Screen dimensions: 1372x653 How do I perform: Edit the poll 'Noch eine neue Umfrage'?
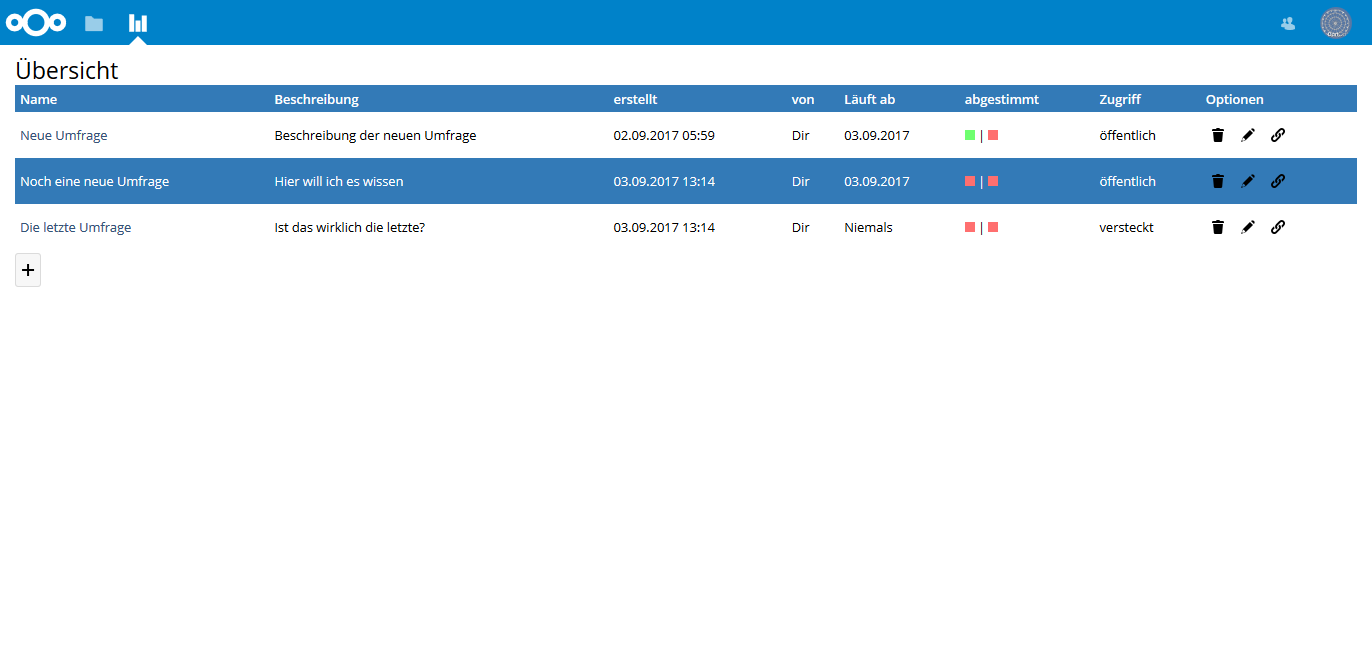[1247, 181]
